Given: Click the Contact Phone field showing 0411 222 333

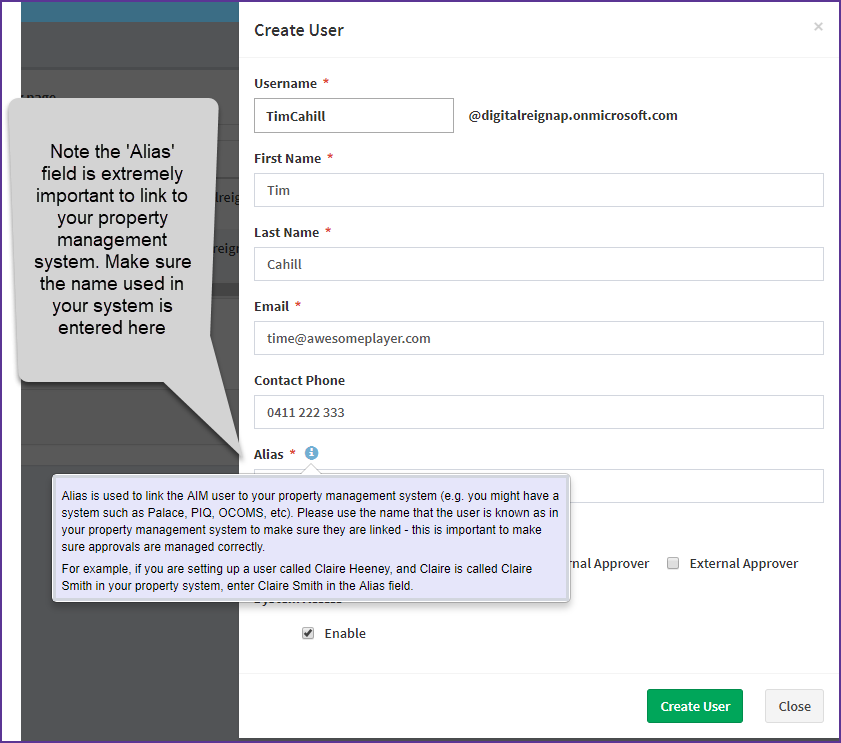Looking at the screenshot, I should (539, 412).
